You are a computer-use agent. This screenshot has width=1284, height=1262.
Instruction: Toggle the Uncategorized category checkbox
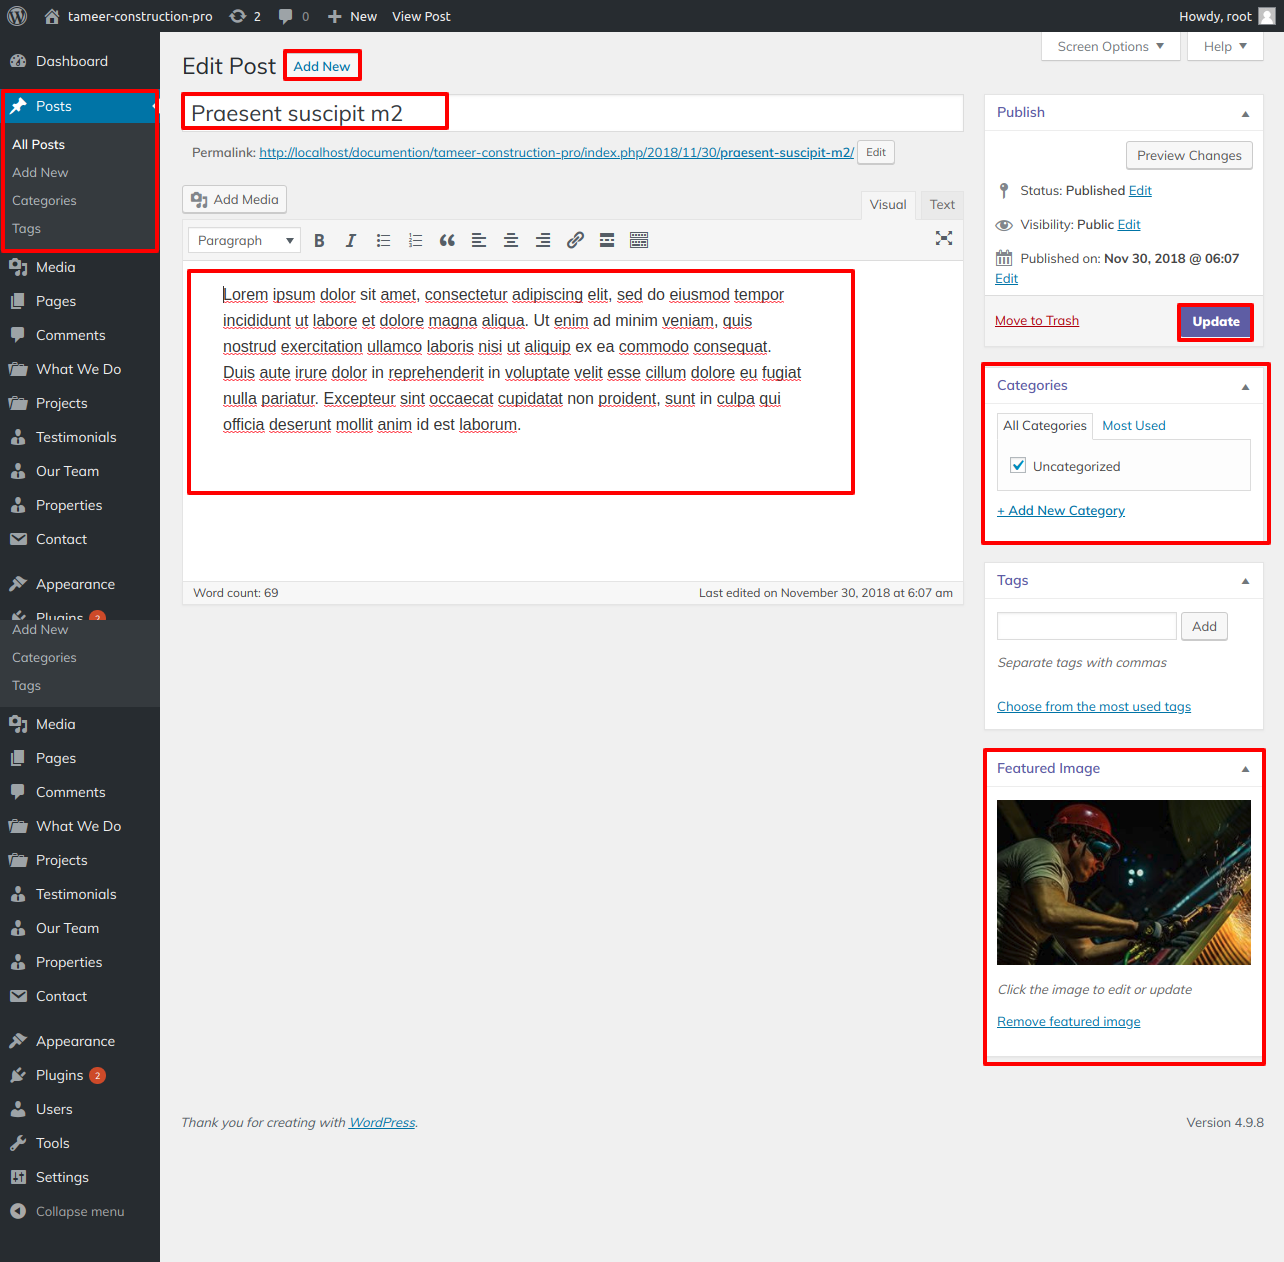1018,465
